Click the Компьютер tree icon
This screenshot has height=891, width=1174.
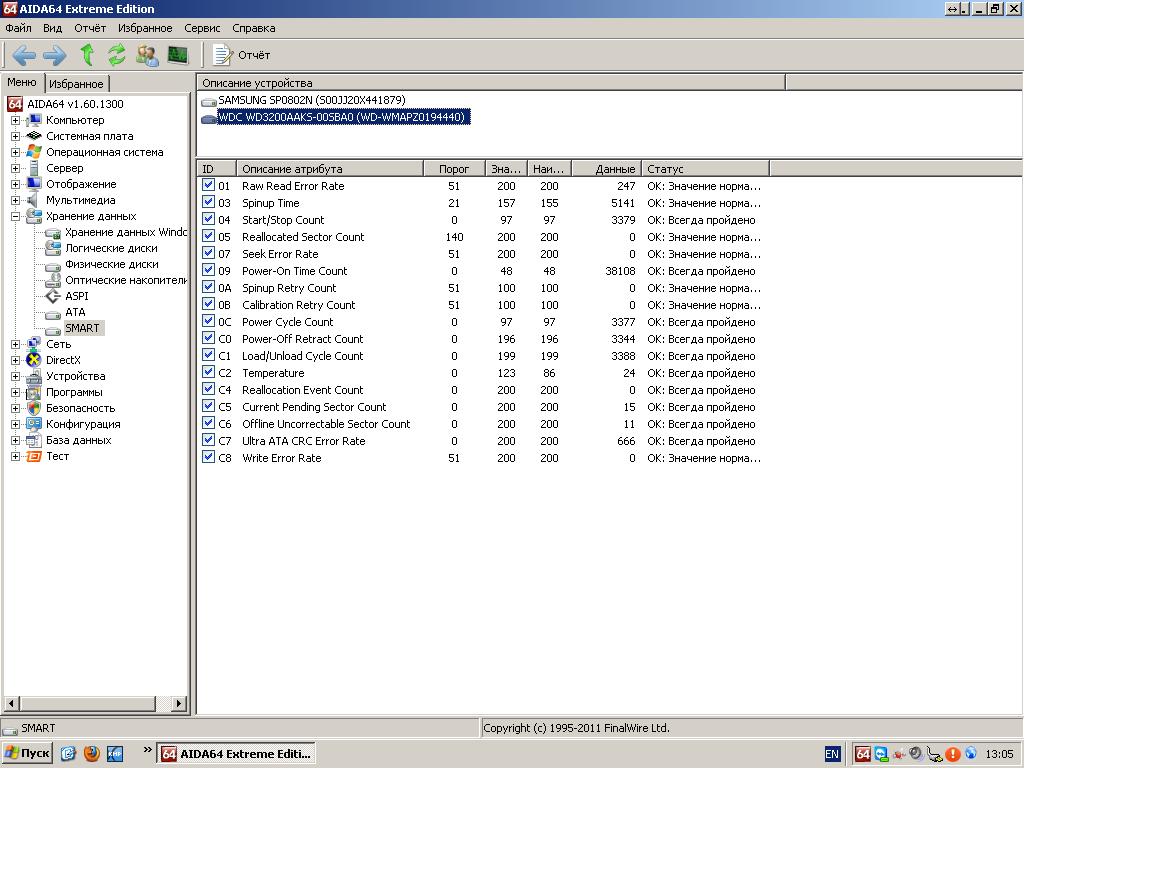coord(34,120)
